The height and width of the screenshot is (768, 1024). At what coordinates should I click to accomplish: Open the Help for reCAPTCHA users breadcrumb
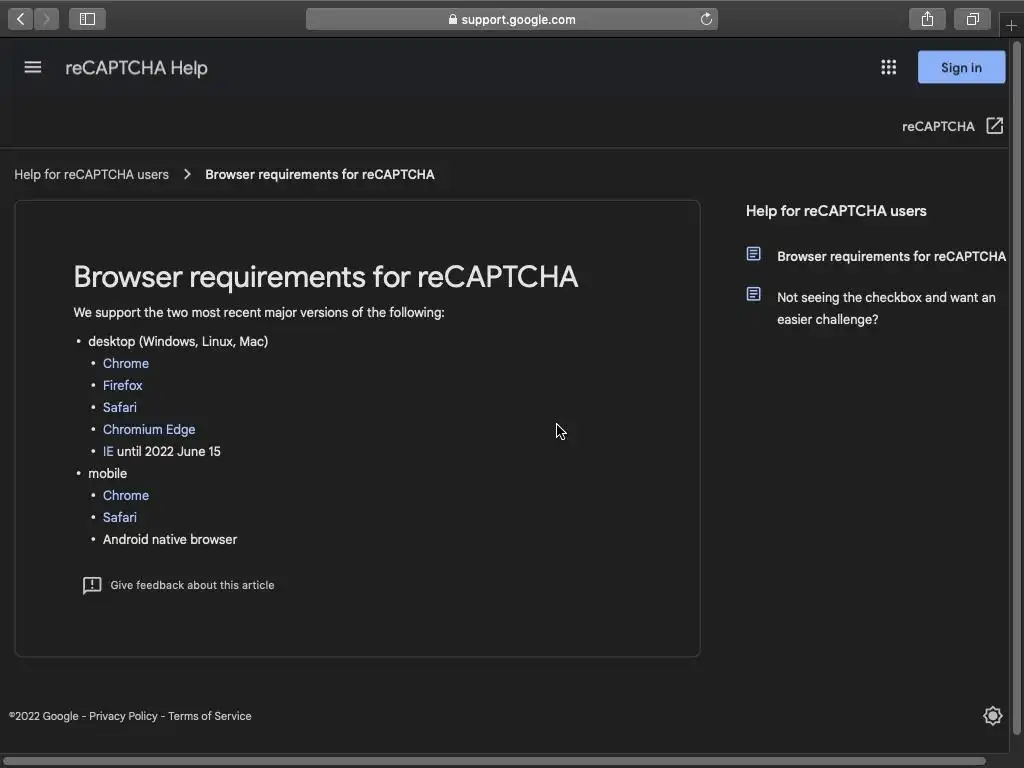(91, 175)
